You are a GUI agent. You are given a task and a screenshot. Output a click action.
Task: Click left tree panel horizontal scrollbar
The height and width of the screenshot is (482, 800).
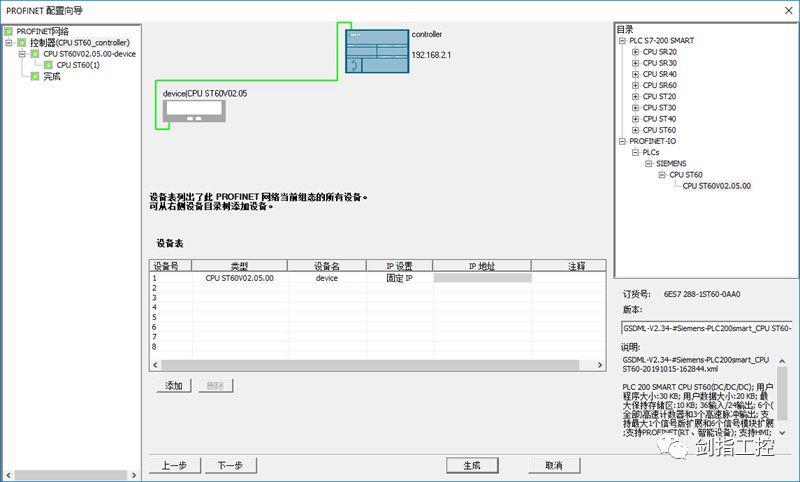[x=70, y=475]
